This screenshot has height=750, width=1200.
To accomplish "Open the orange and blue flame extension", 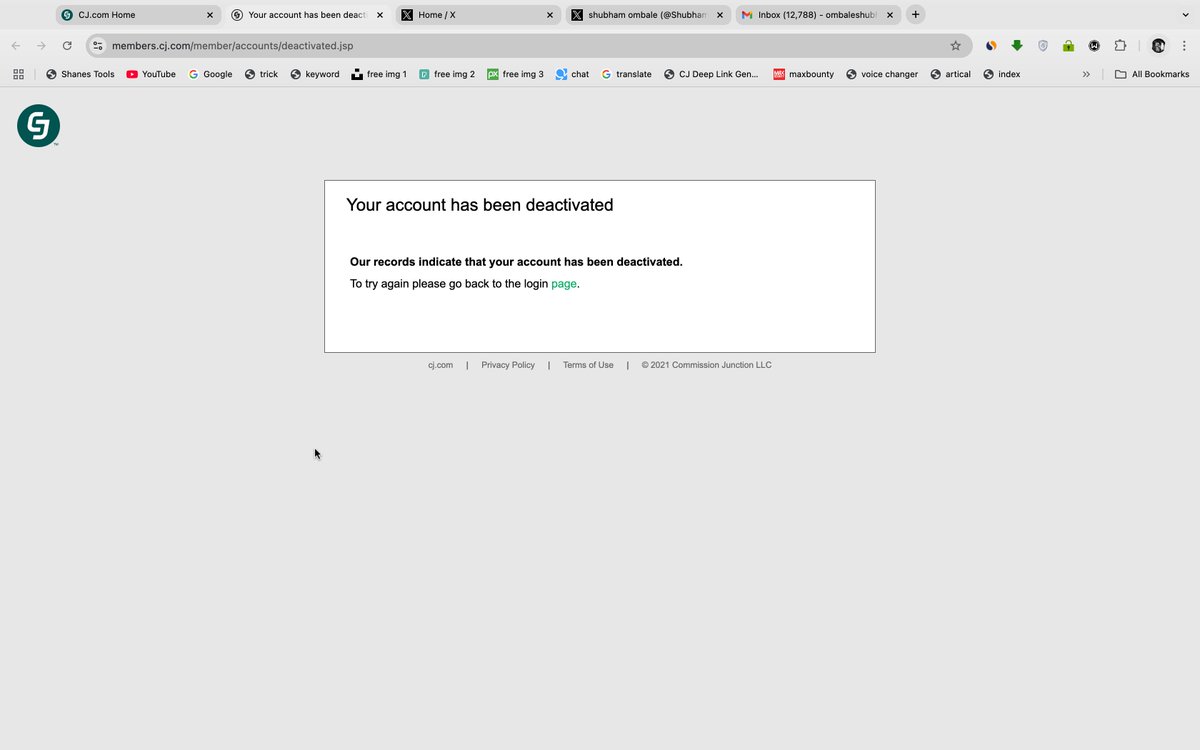I will 991,46.
